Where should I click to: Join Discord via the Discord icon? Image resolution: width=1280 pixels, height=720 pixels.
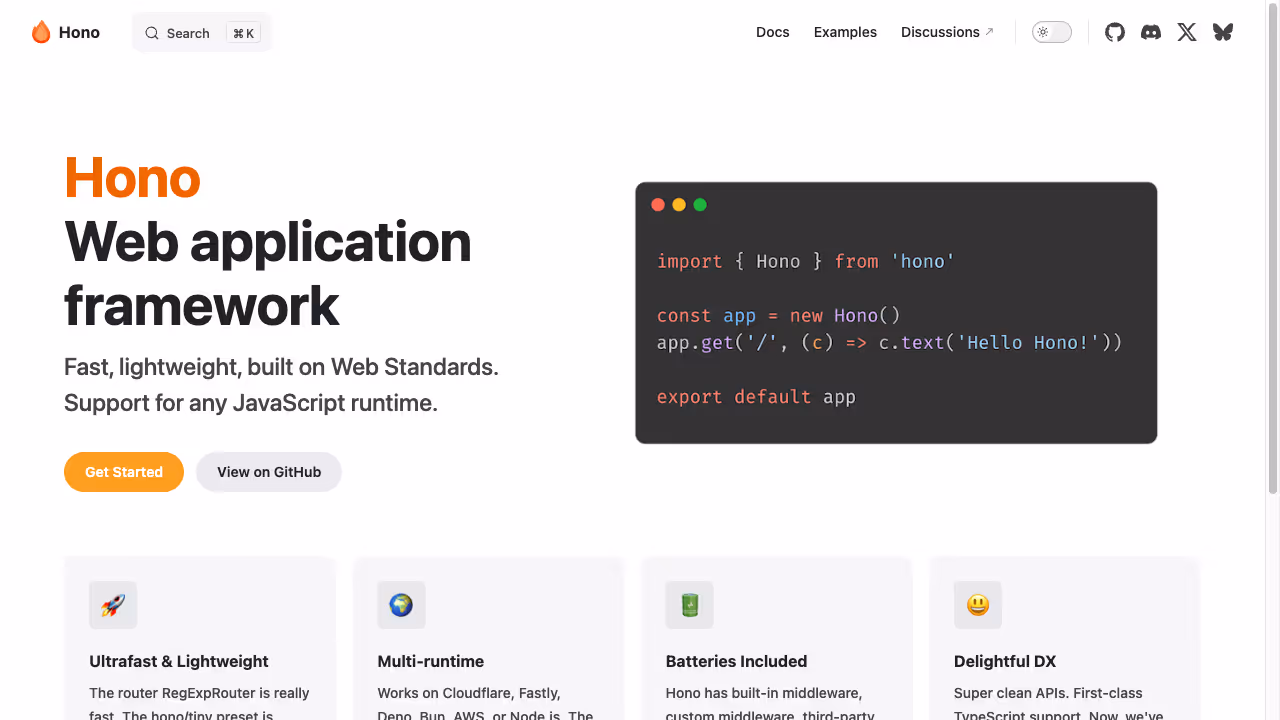[x=1150, y=32]
